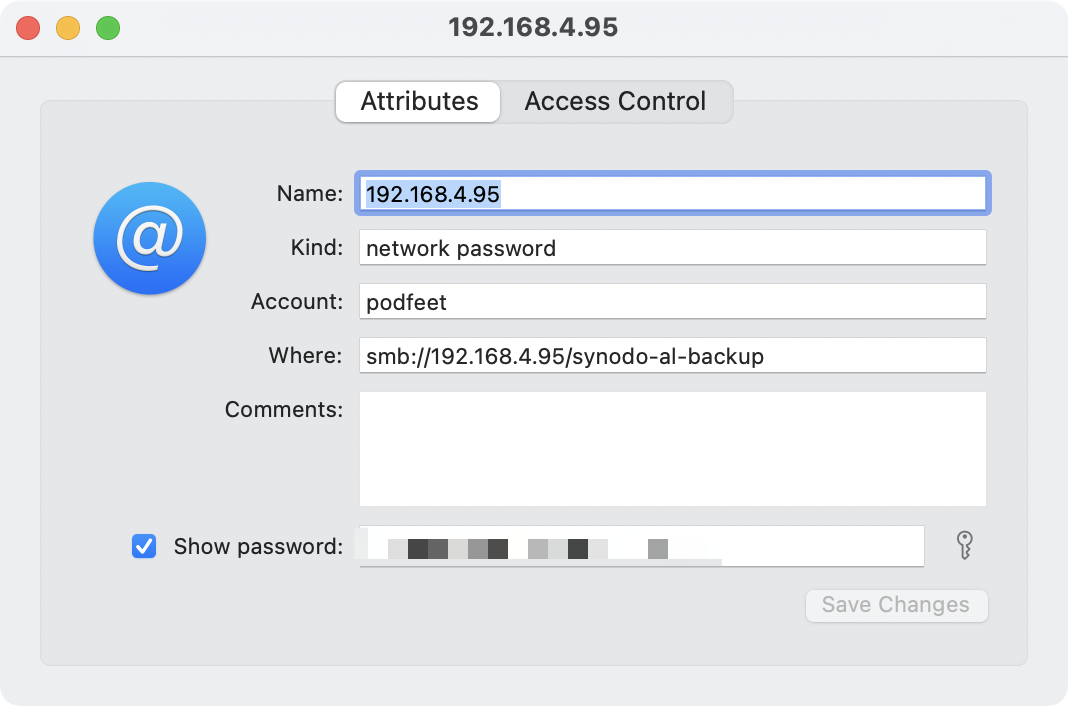
Task: Place cursor in the Comments text area
Action: pyautogui.click(x=672, y=448)
